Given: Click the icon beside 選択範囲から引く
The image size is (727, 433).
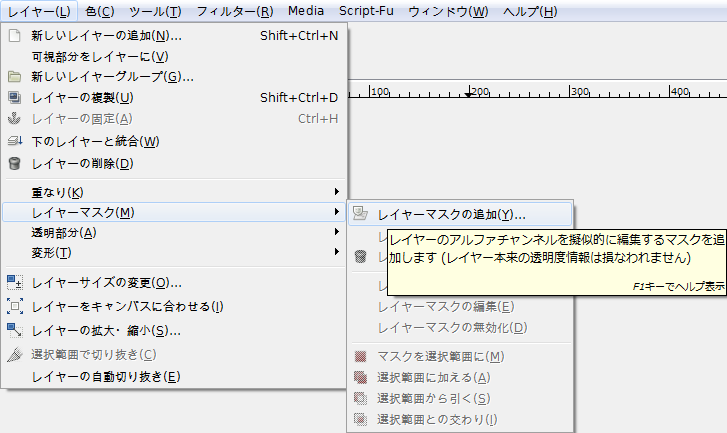Looking at the screenshot, I should click(x=360, y=398).
